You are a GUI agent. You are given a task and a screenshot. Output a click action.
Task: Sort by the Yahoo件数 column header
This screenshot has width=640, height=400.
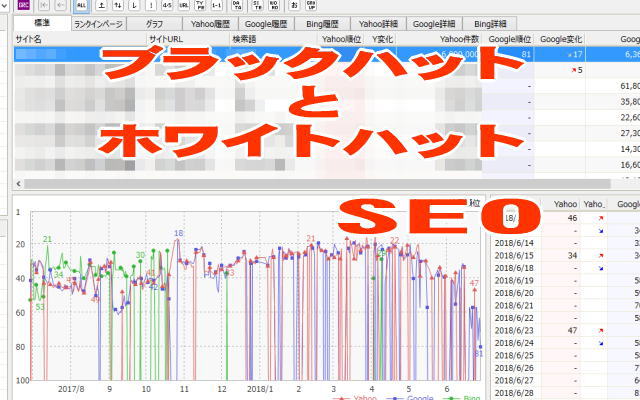pos(439,39)
